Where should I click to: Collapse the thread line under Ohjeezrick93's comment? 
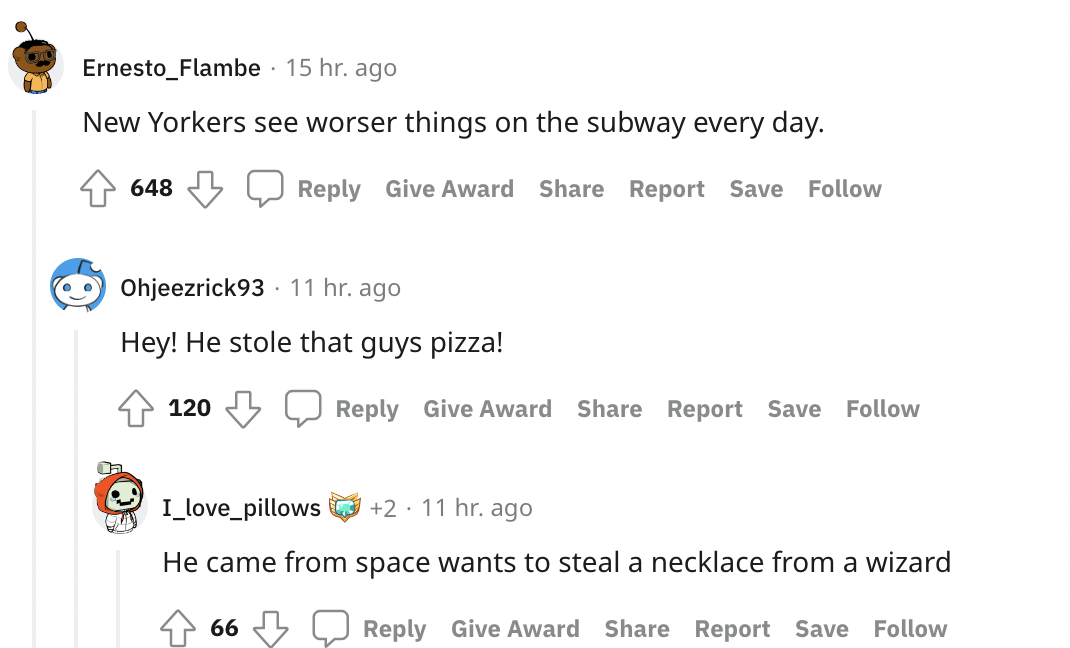pos(76,489)
